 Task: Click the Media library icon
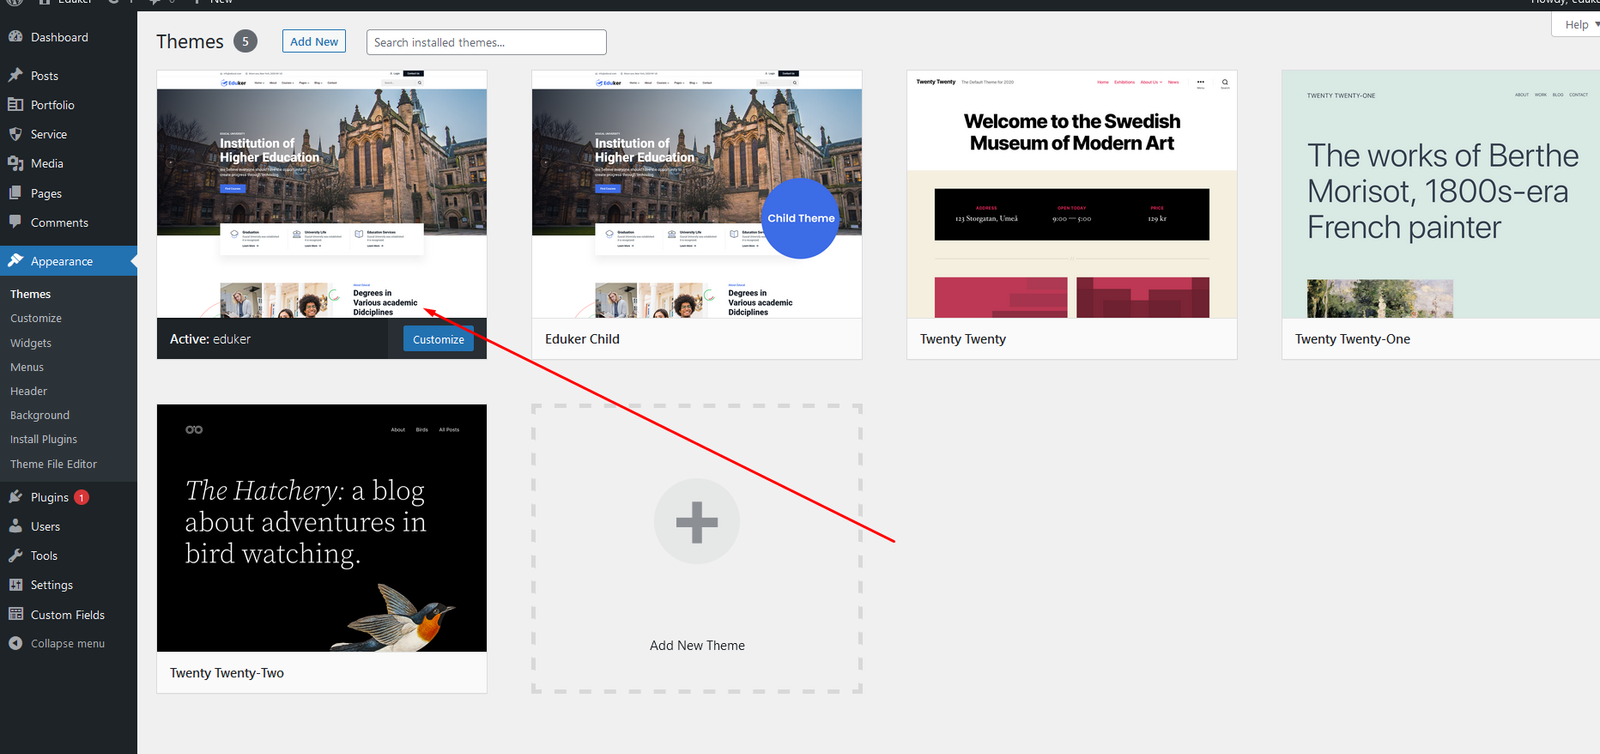15,163
